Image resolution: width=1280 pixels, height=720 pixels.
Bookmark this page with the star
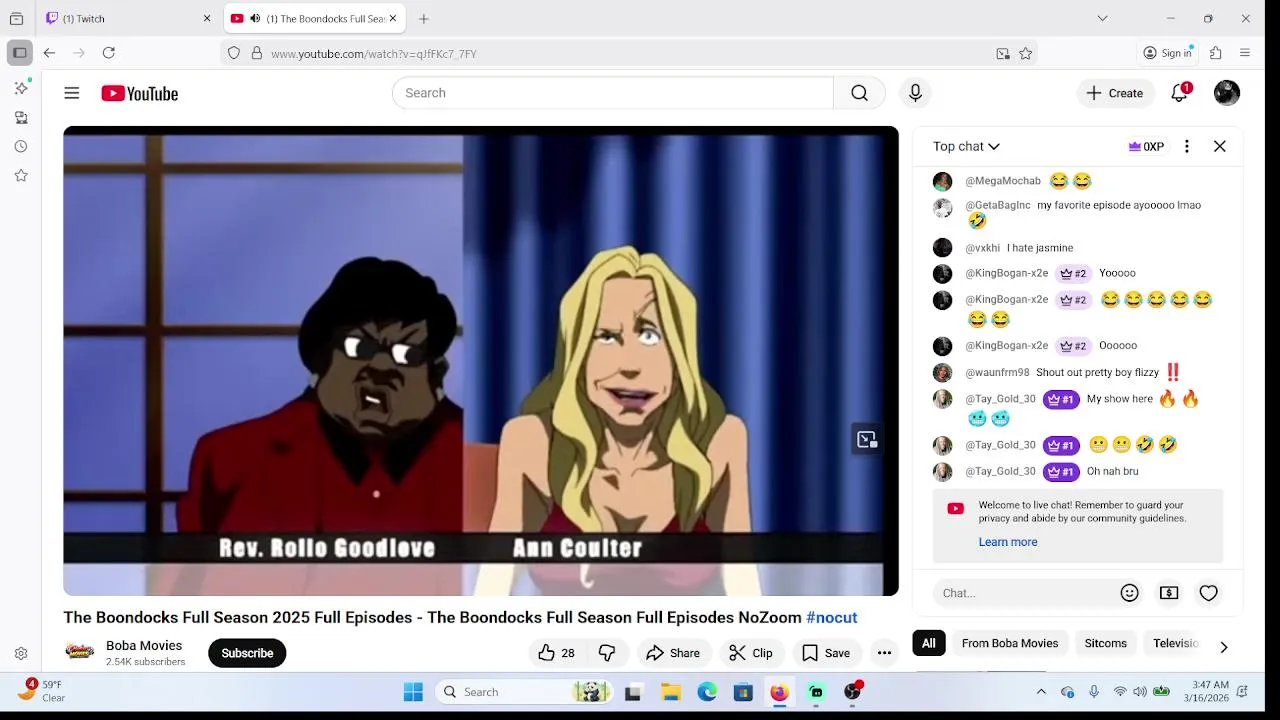[1025, 54]
